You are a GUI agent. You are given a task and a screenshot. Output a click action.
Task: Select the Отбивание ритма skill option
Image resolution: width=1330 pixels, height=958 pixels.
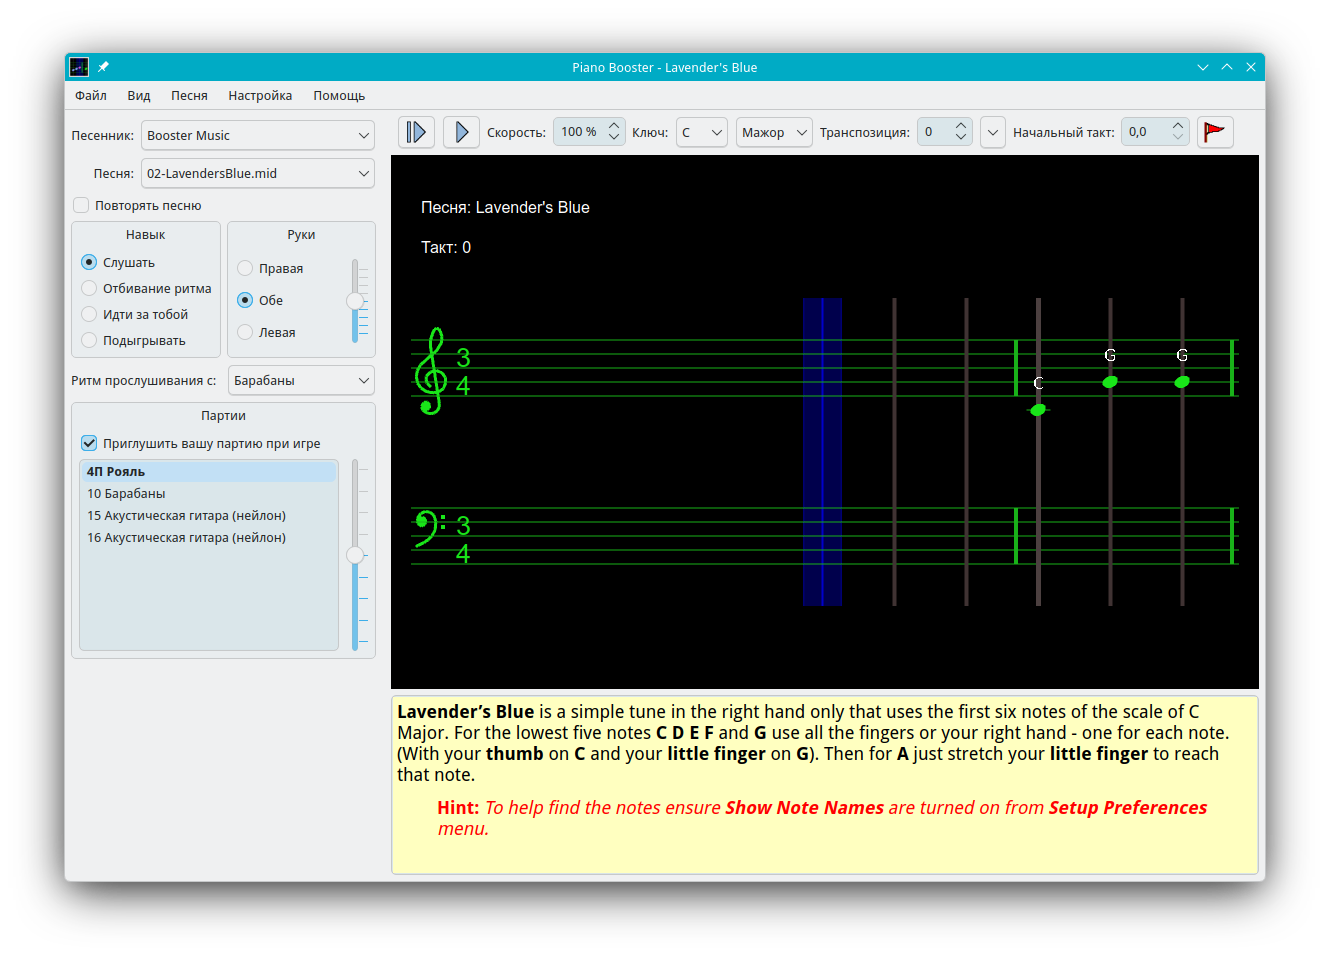(89, 288)
